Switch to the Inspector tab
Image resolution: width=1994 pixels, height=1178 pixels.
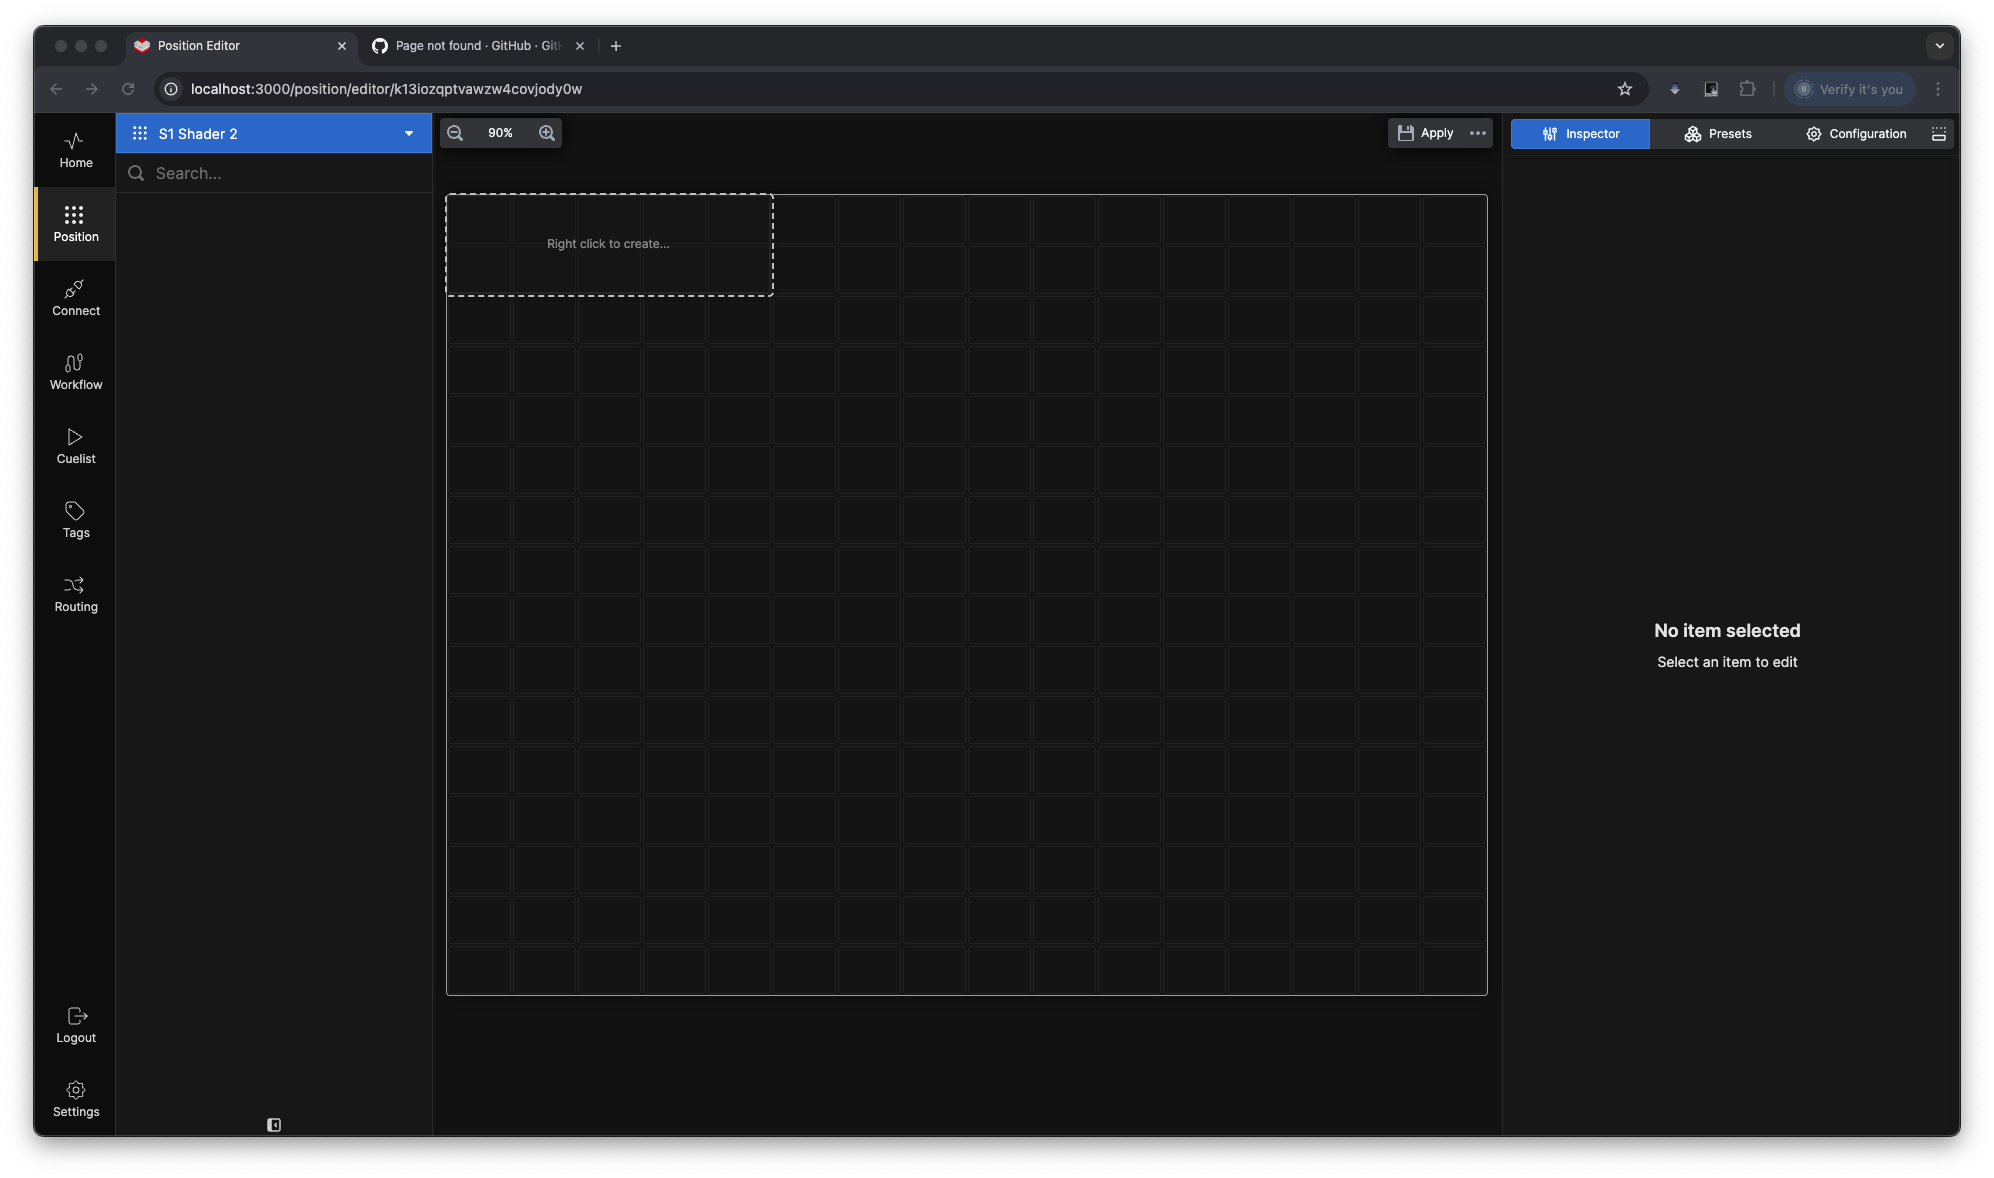click(x=1580, y=134)
